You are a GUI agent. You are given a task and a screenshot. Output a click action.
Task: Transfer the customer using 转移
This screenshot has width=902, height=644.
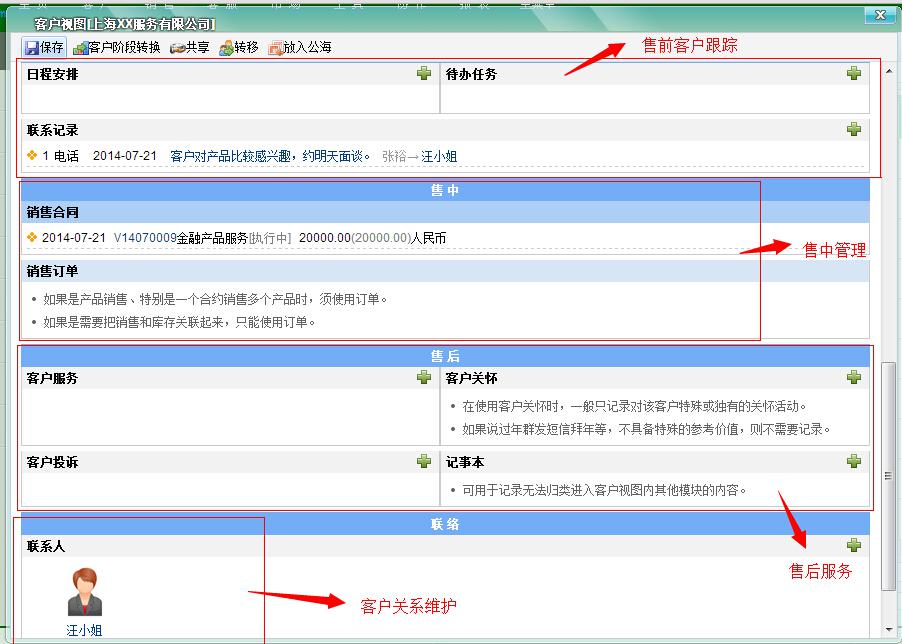[239, 47]
